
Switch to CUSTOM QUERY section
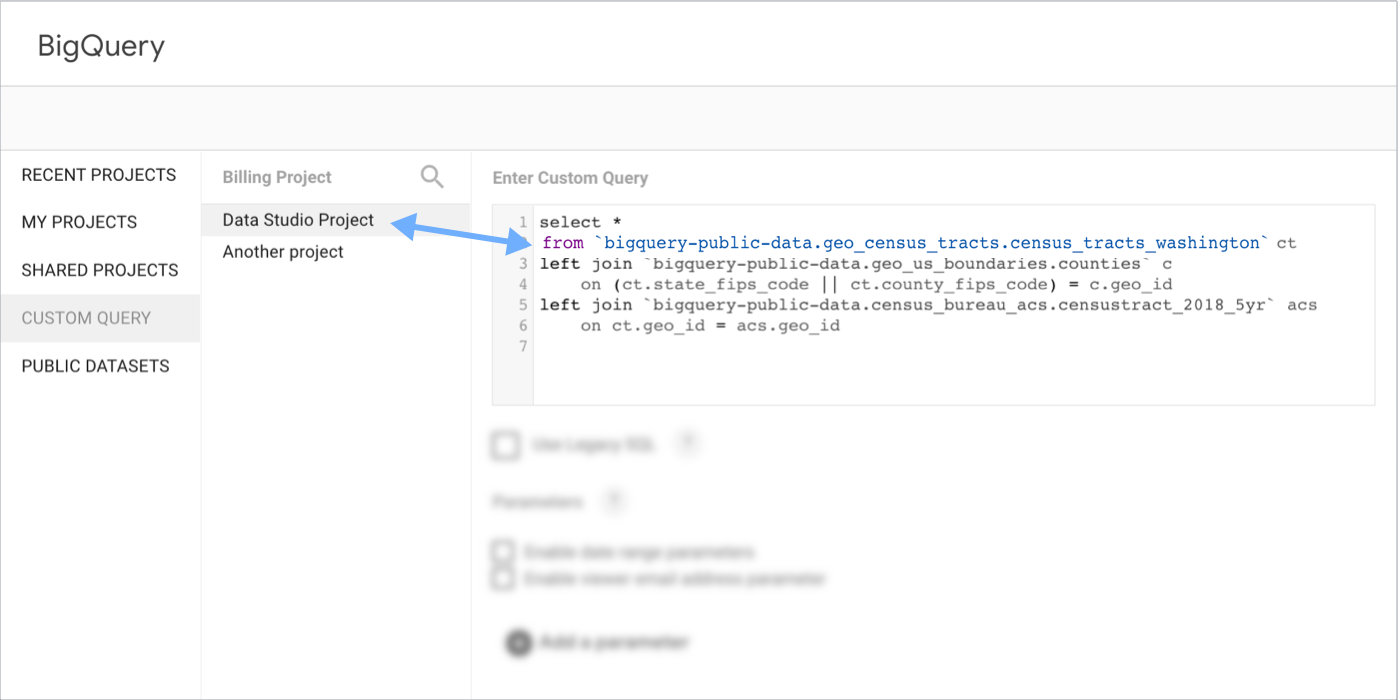point(90,318)
